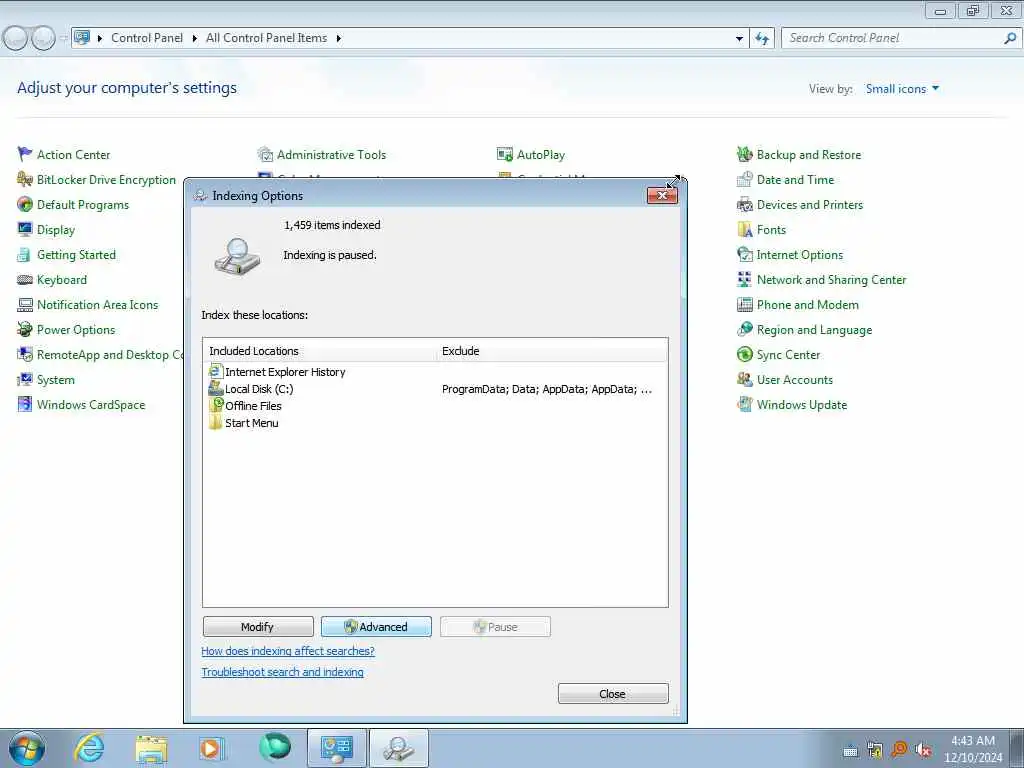
Task: Click Backup and Restore icon
Action: pos(744,154)
